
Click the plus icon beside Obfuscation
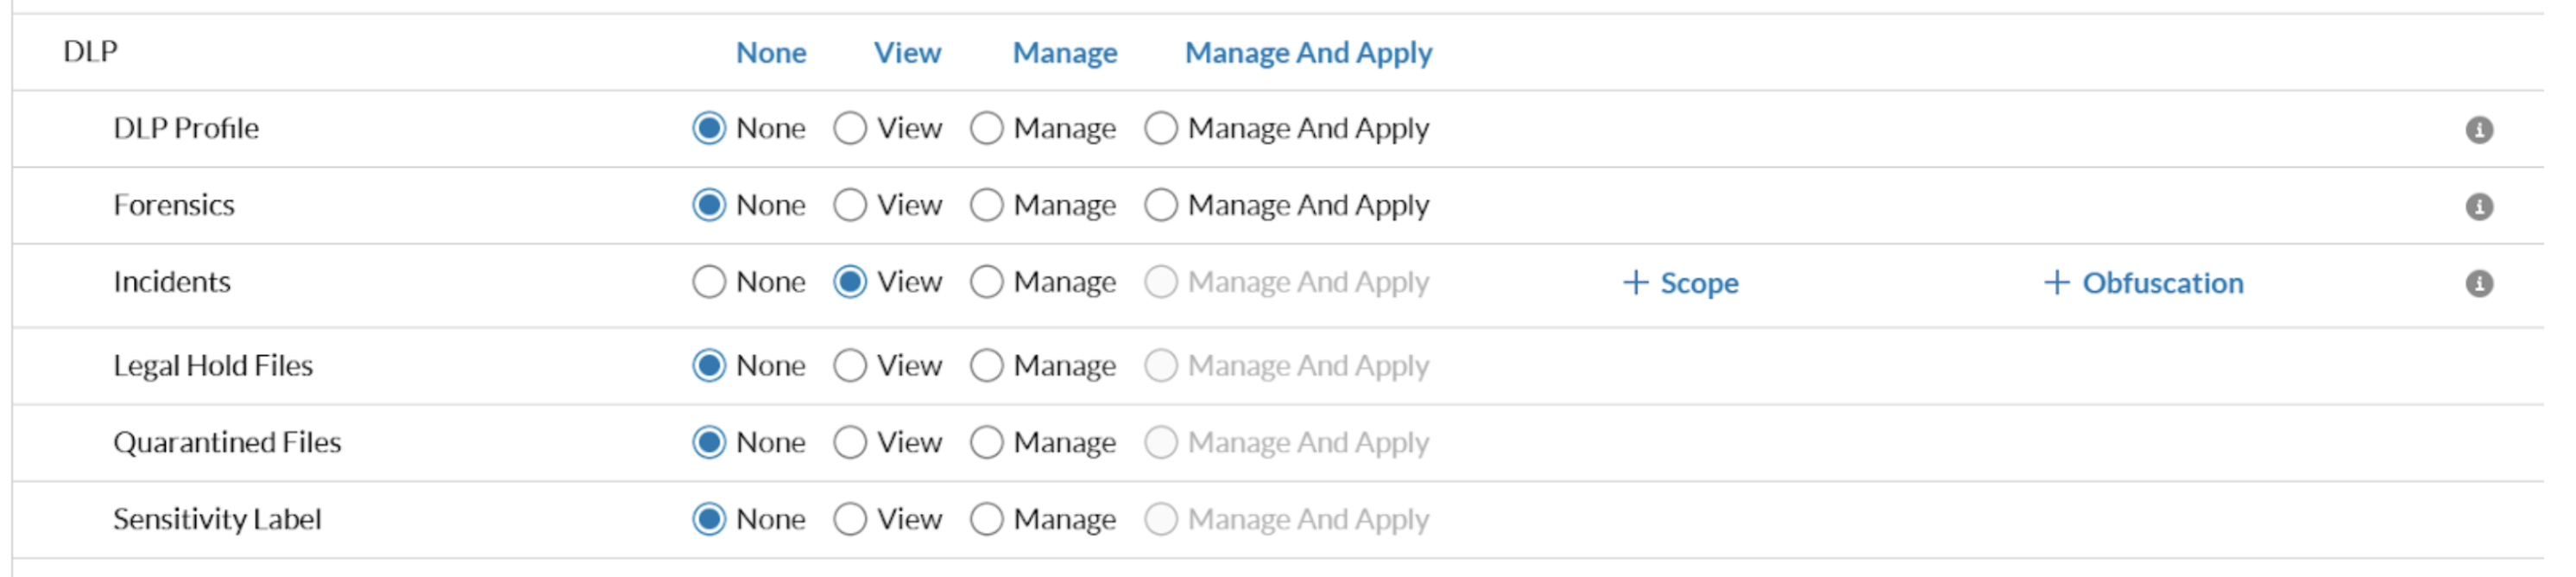pyautogui.click(x=2056, y=283)
